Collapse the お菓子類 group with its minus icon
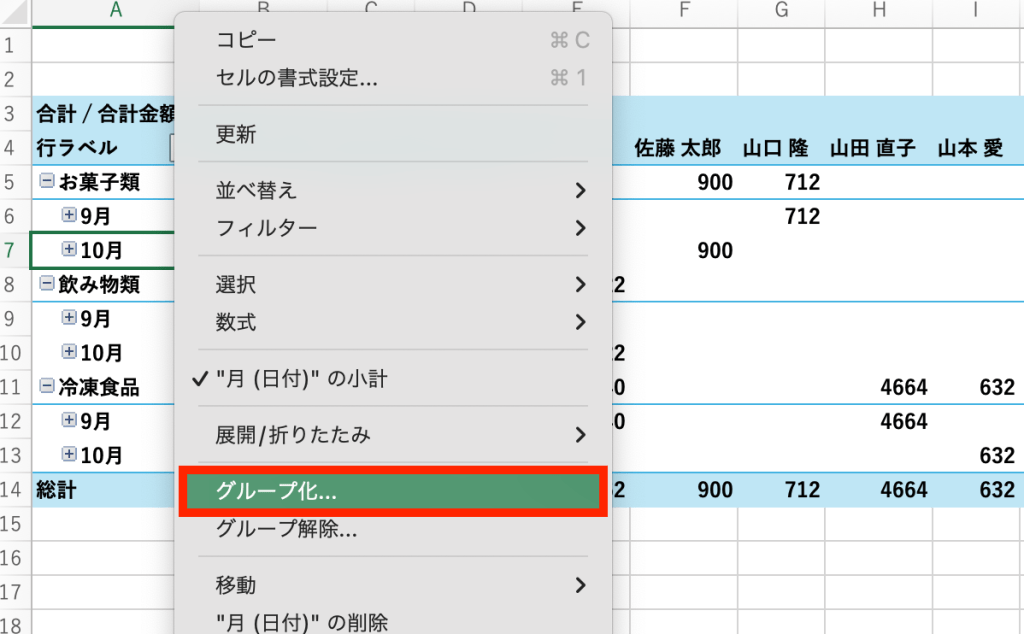The height and width of the screenshot is (634, 1024). (46, 182)
